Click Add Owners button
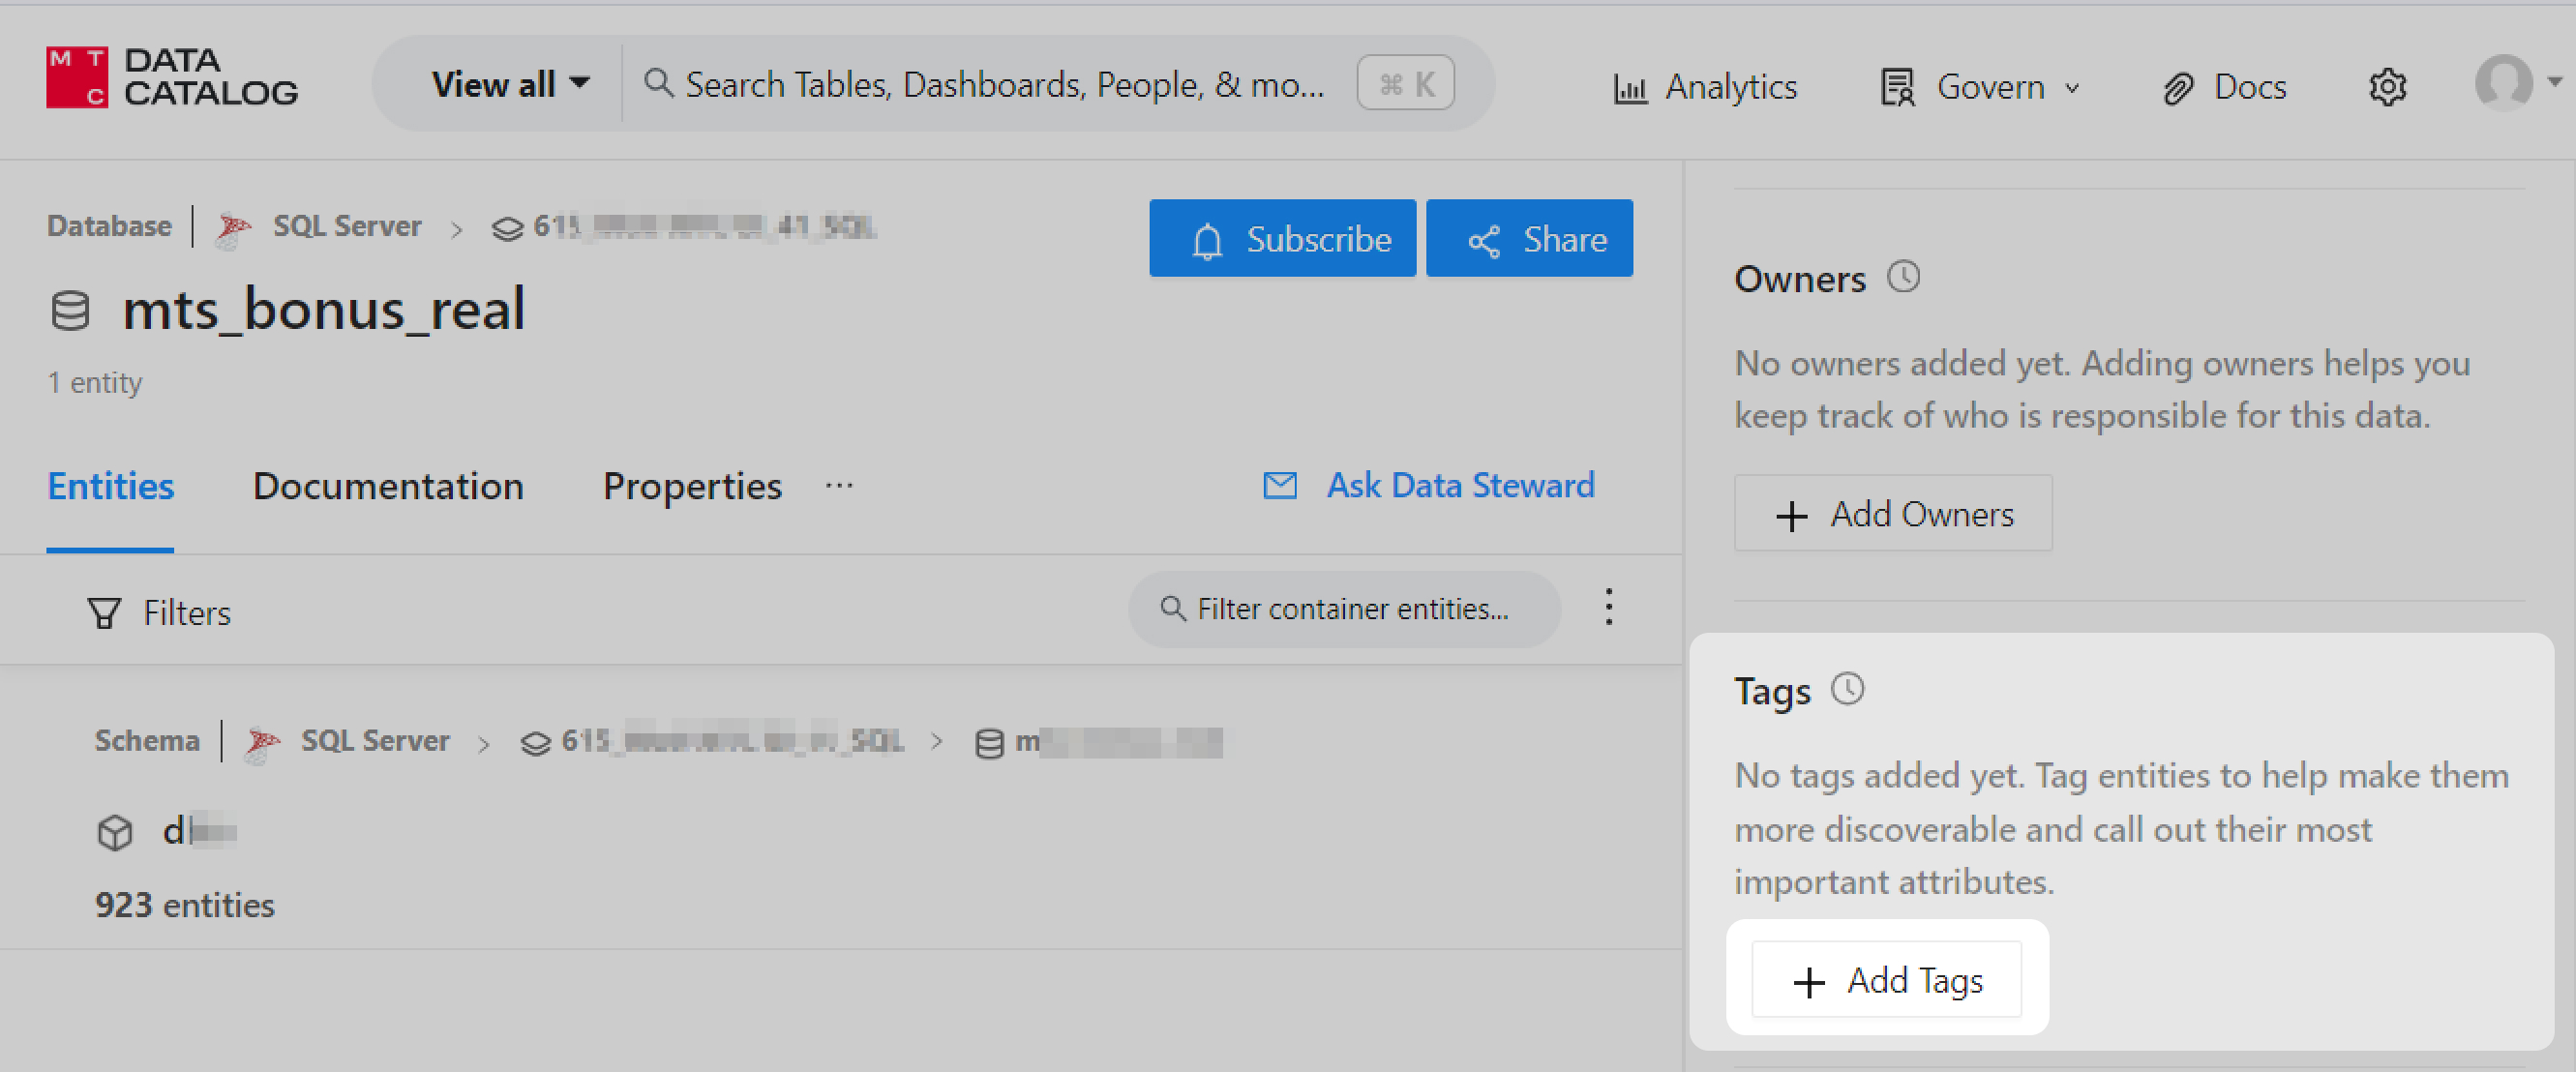The height and width of the screenshot is (1072, 2576). pos(1892,514)
